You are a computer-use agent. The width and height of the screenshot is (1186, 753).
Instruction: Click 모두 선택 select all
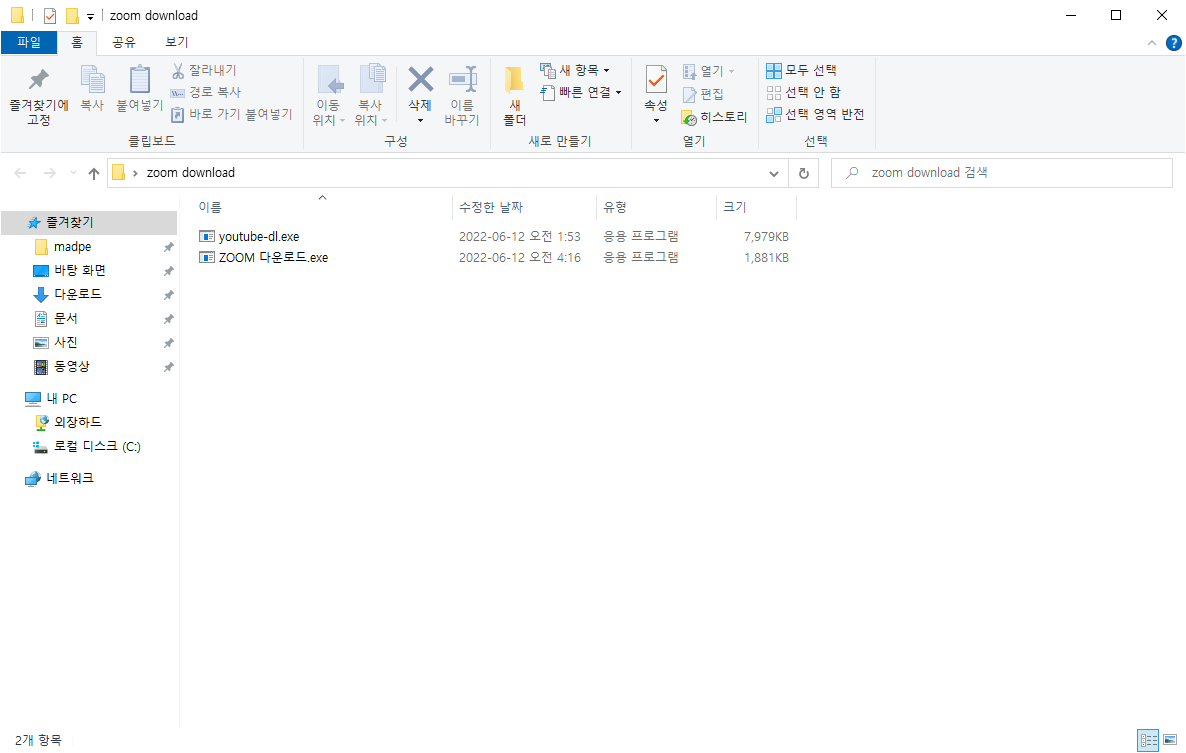tap(802, 70)
